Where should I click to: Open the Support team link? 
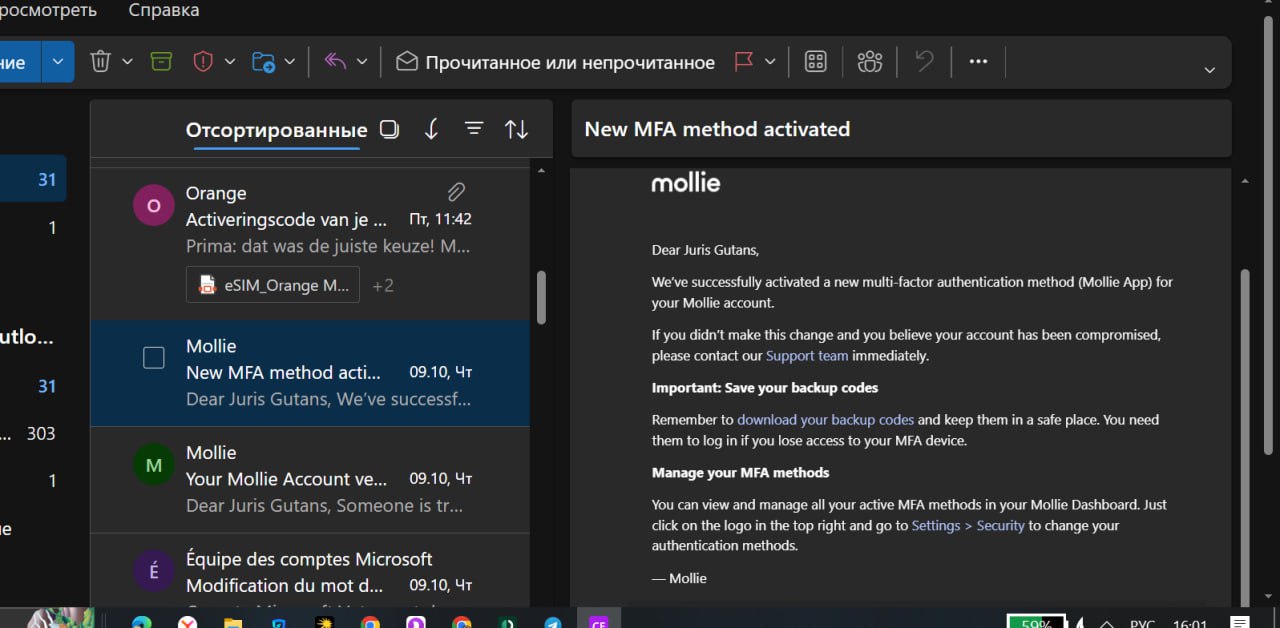(807, 355)
